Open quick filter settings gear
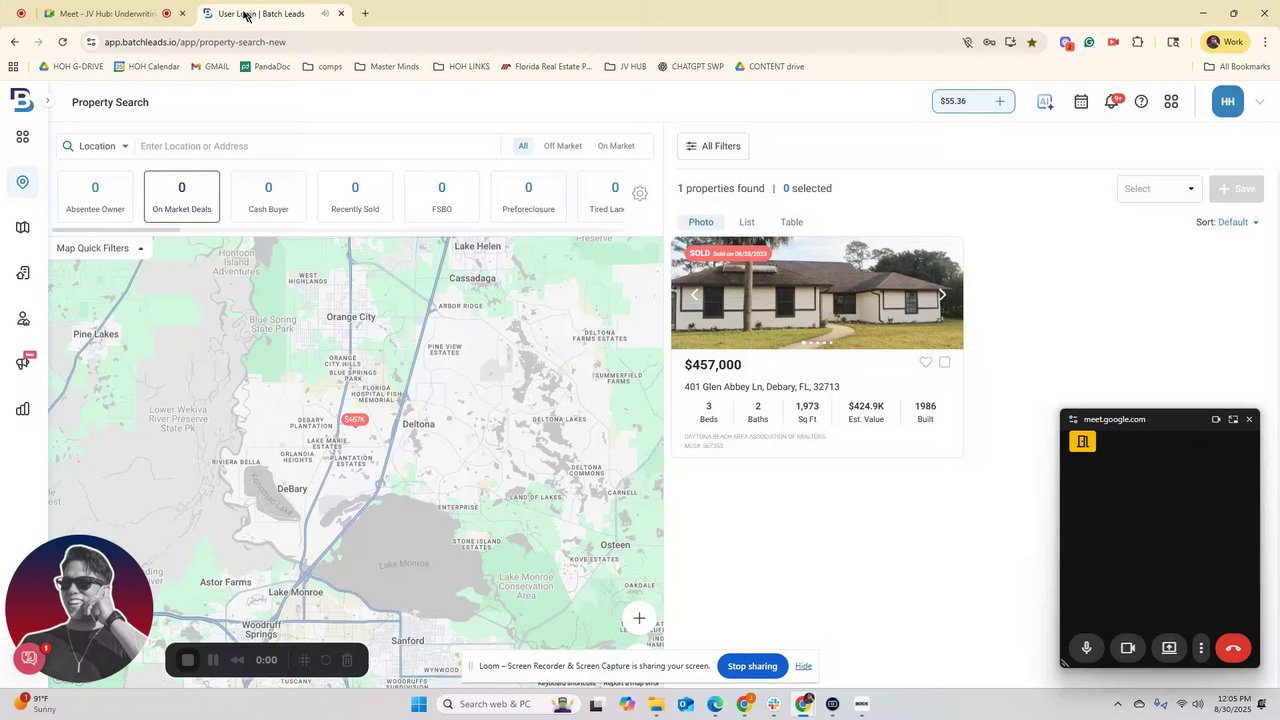The width and height of the screenshot is (1280, 720). click(640, 193)
